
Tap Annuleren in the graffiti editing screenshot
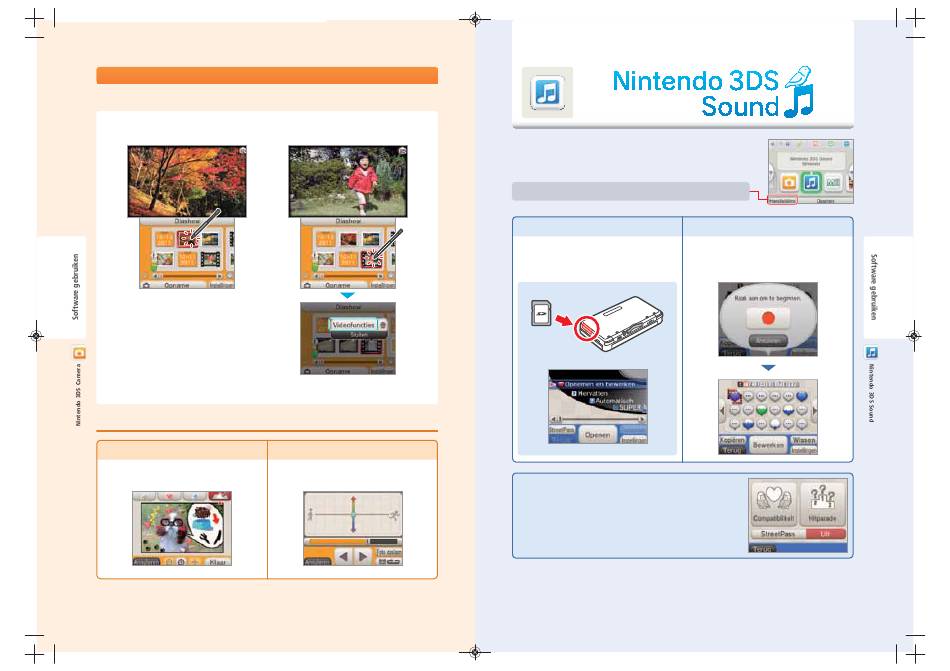(147, 562)
